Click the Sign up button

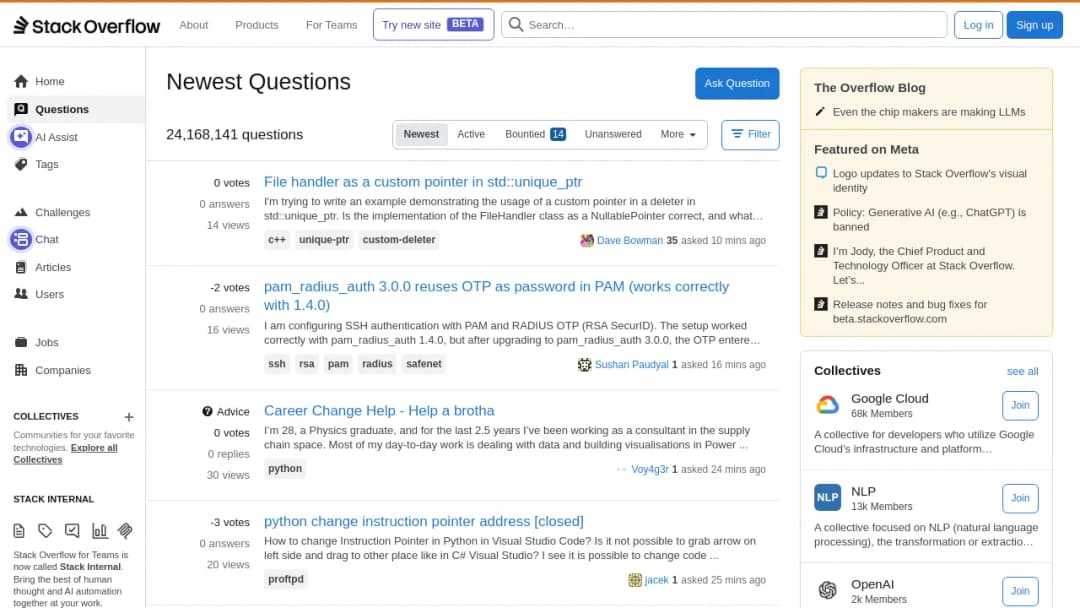click(x=1034, y=25)
